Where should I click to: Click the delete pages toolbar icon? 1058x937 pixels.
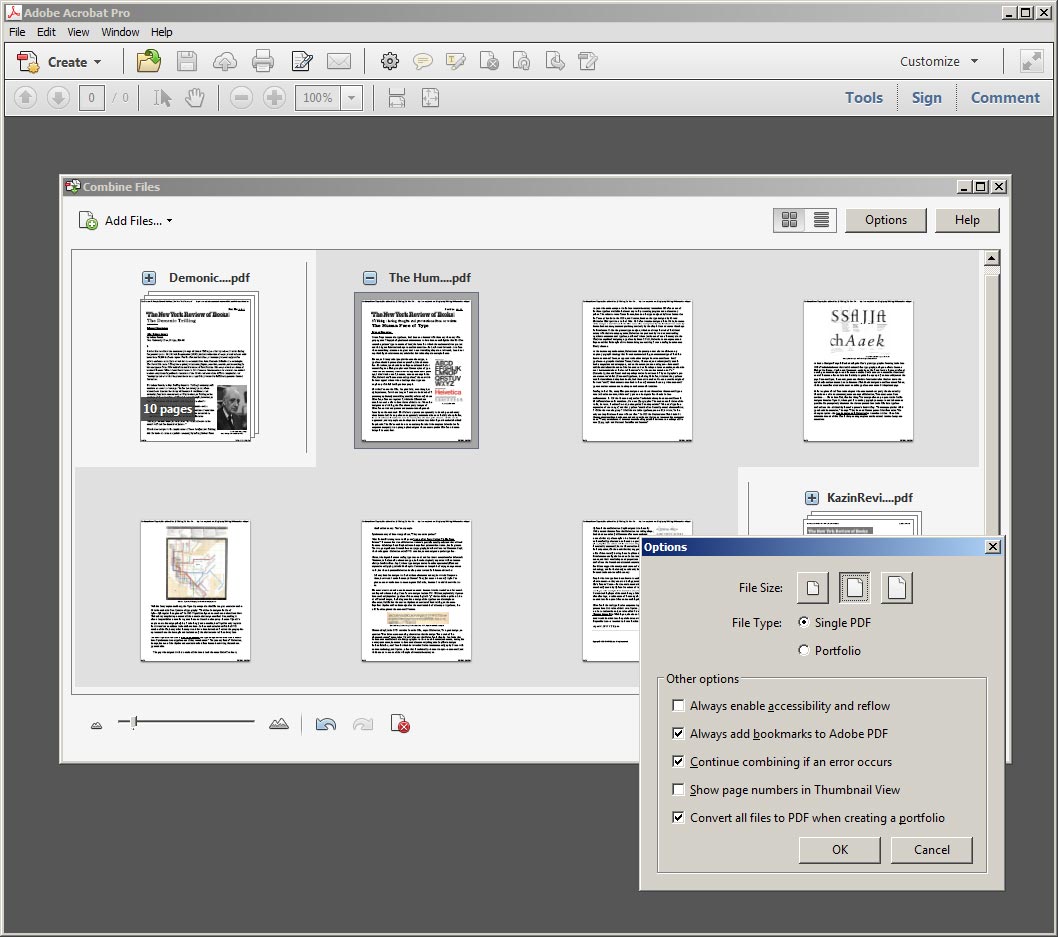tap(489, 61)
